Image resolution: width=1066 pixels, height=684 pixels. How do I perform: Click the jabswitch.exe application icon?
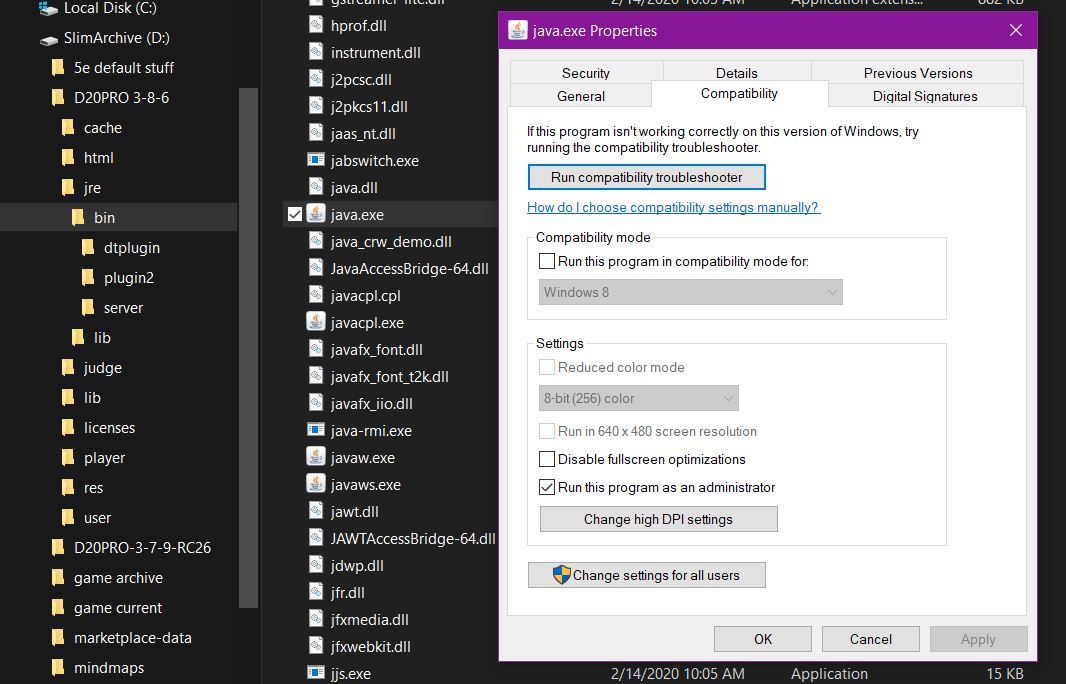click(x=316, y=160)
